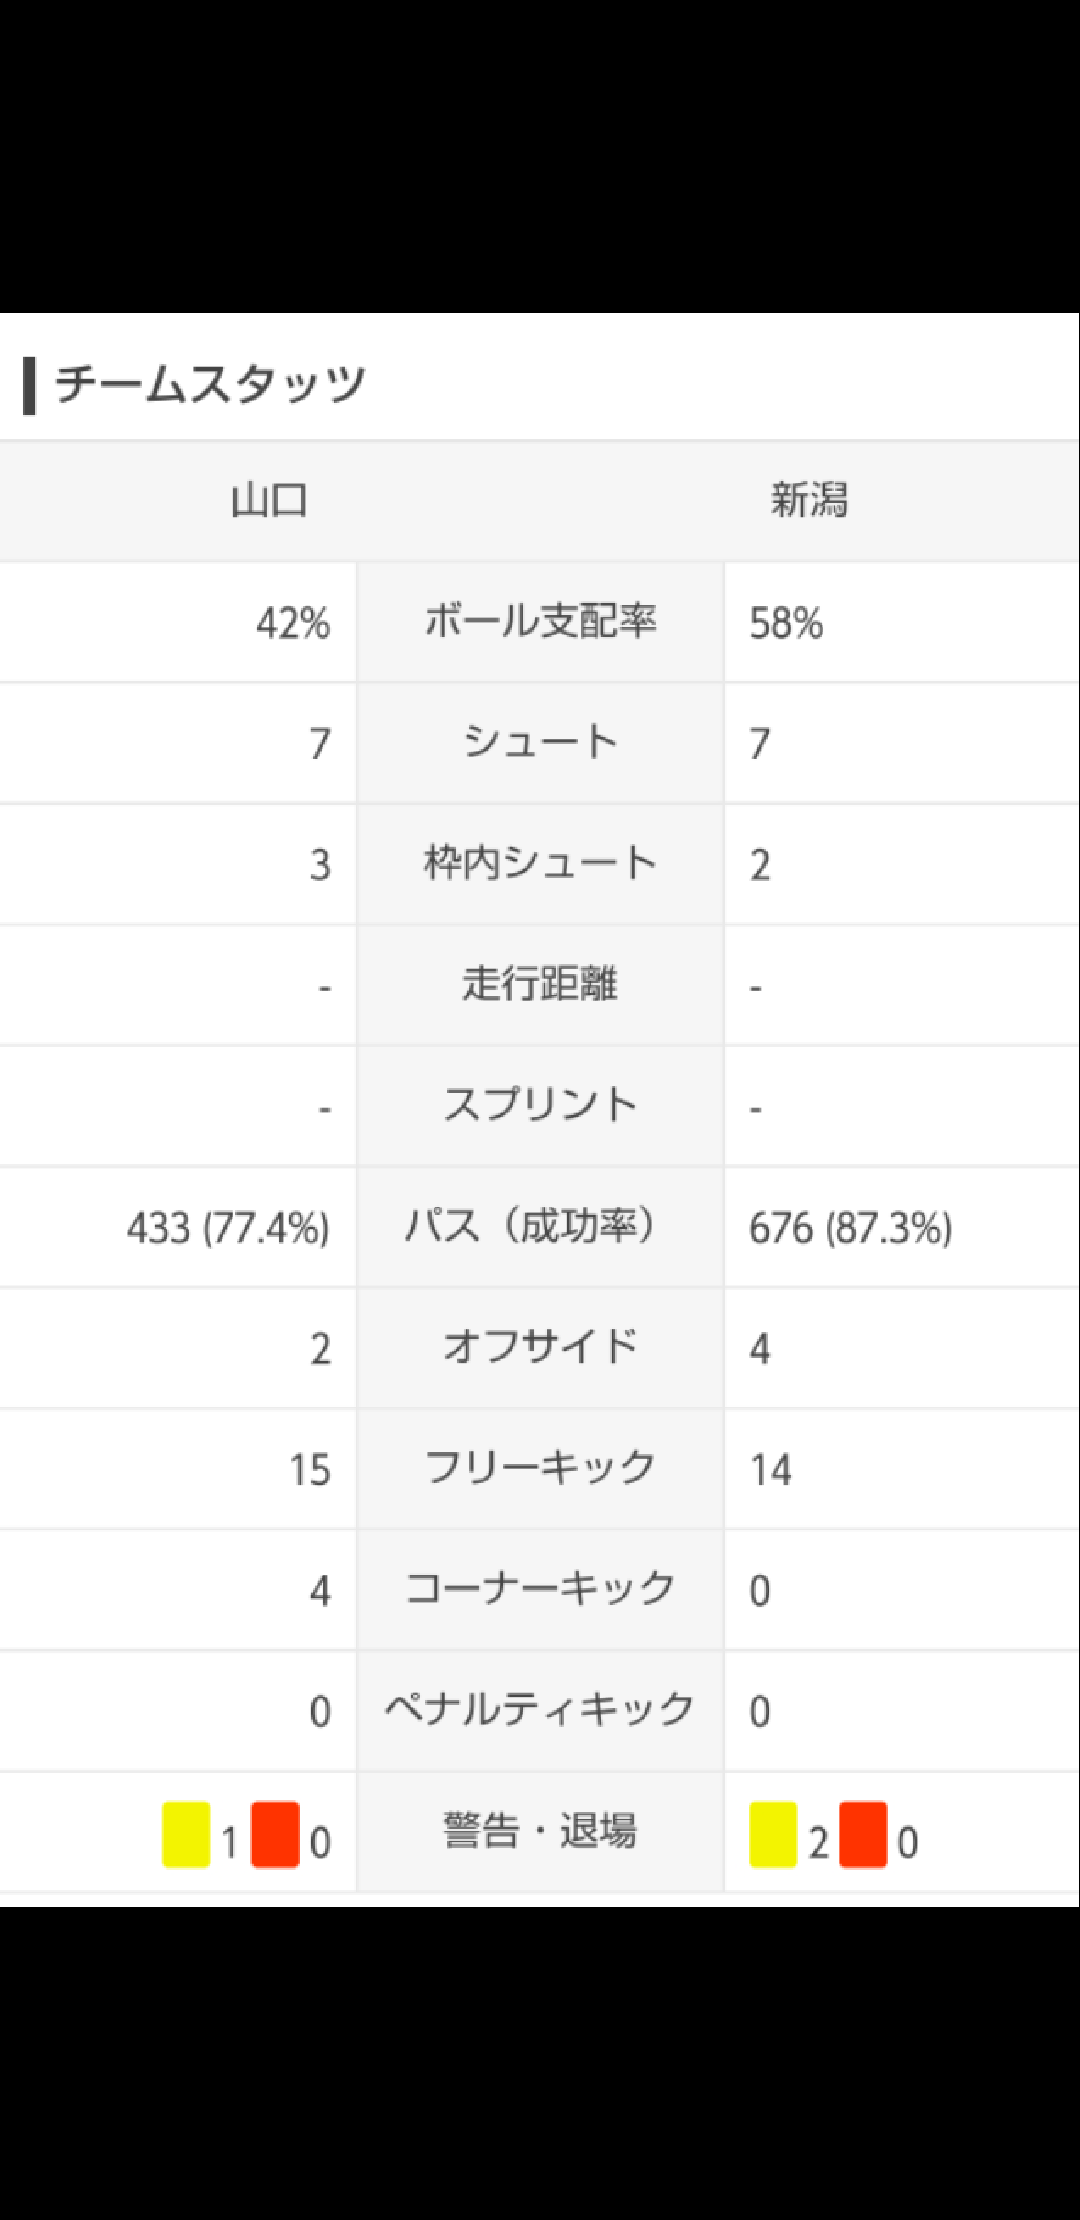1080x2220 pixels.
Task: Click the コーナーキック row label
Action: [540, 1590]
